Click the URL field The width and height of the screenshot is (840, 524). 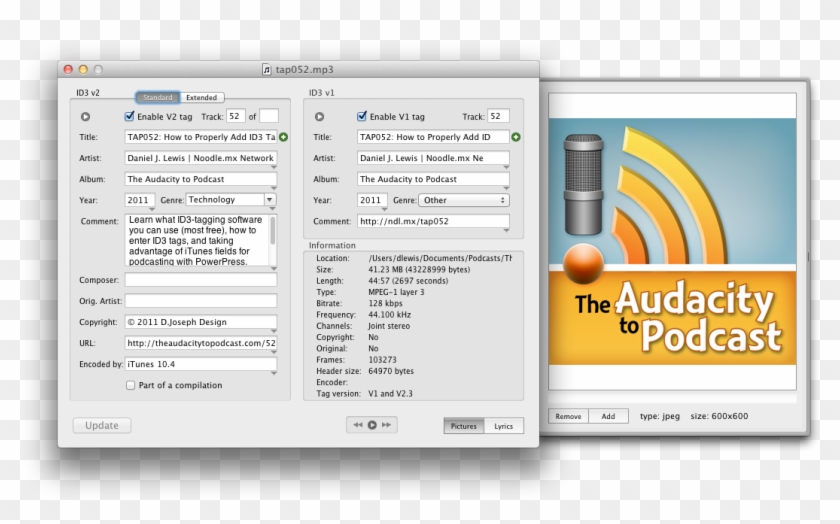tap(201, 343)
